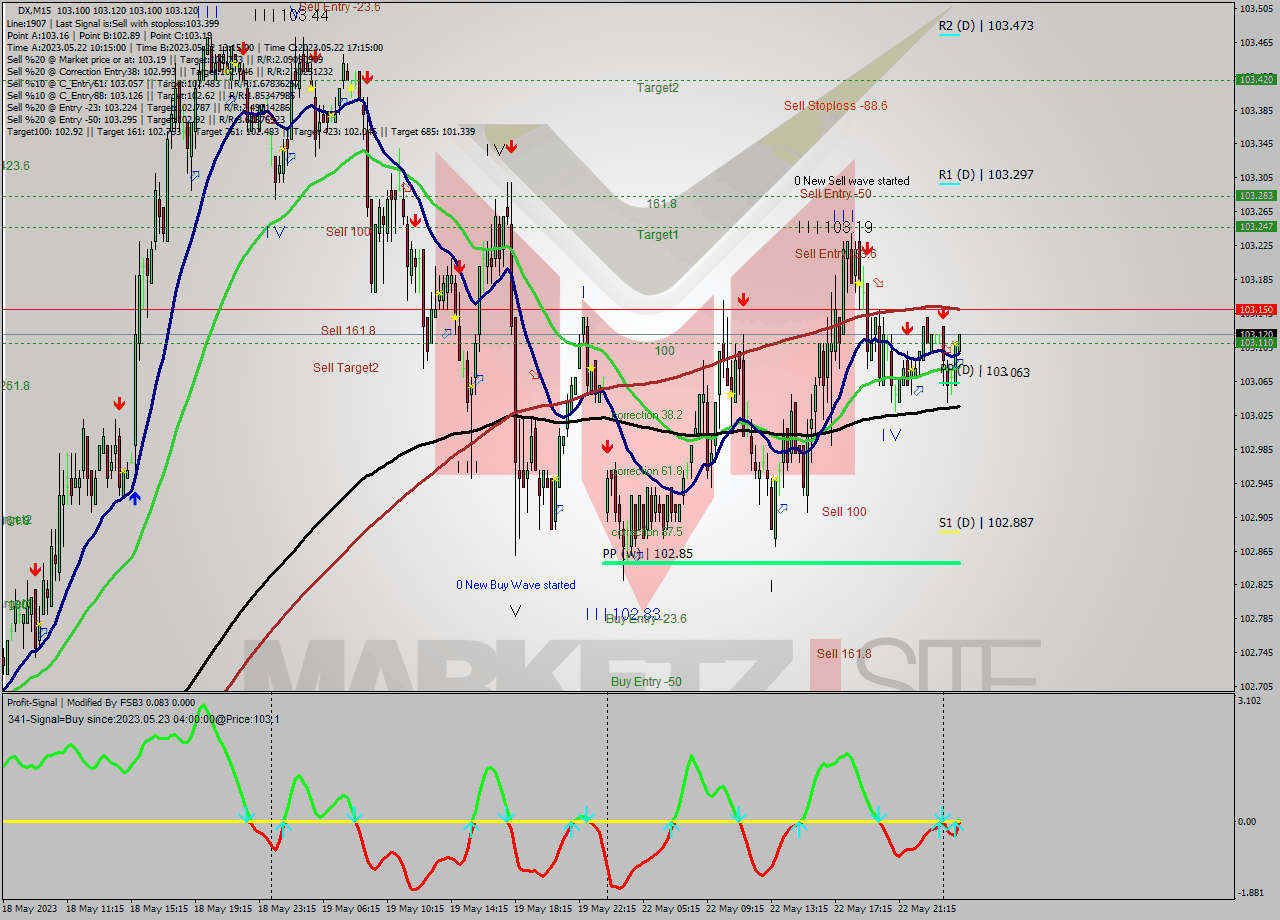
Task: Click the -1.881 indicator scale value
Action: (x=1252, y=893)
